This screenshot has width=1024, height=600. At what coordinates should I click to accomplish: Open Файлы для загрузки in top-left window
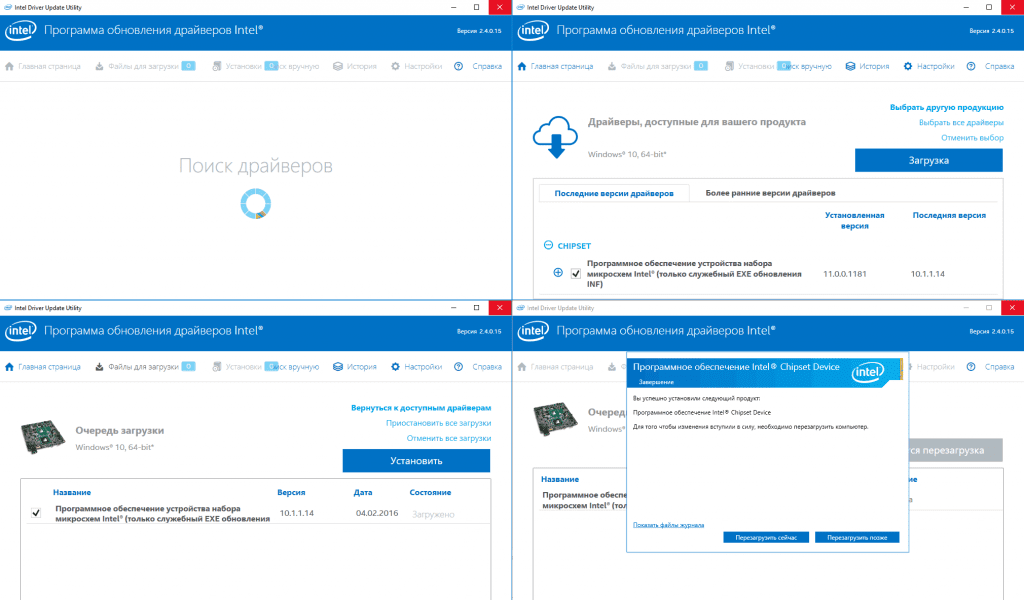(x=144, y=66)
